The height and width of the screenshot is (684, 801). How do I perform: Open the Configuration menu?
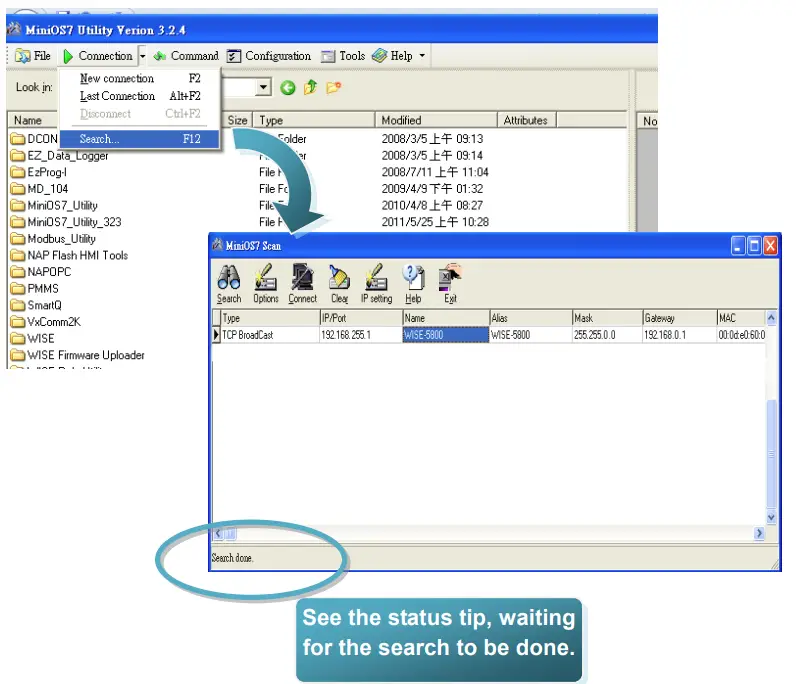tap(269, 56)
